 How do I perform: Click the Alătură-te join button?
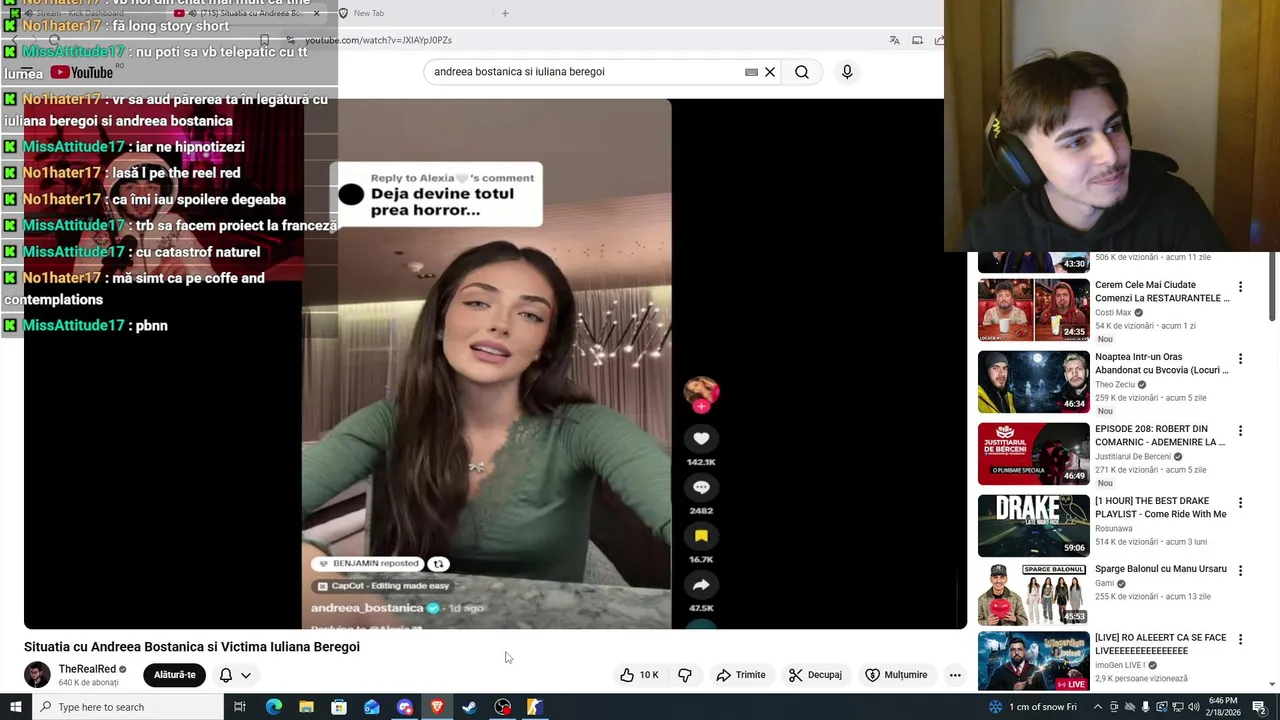point(175,675)
